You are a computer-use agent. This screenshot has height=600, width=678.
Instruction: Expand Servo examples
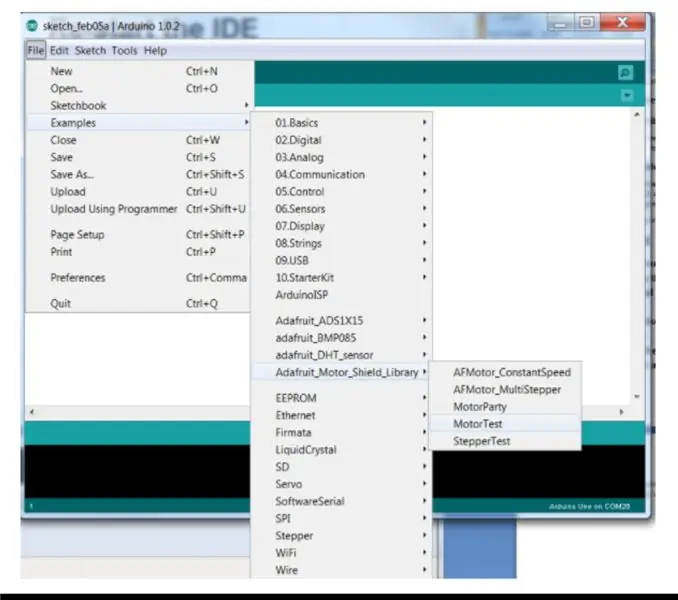(x=342, y=484)
